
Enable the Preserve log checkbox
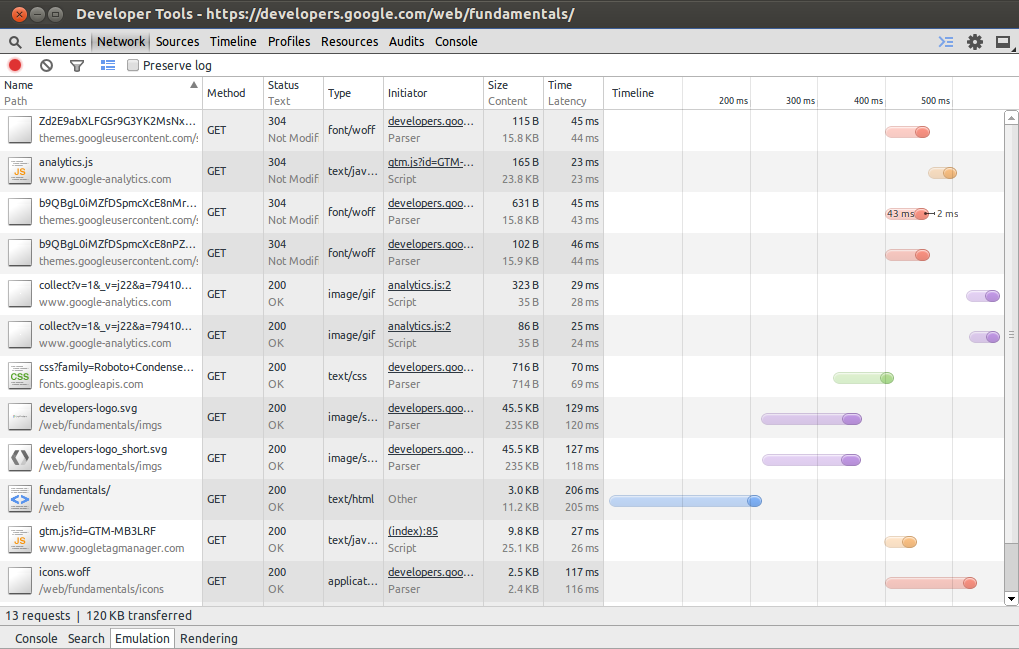pos(133,65)
